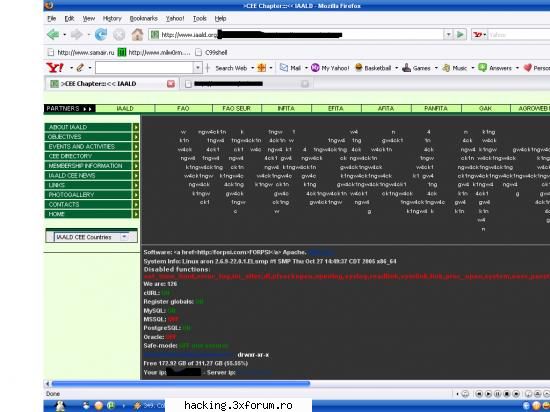Click the pencil icon on Yahoo toolbar

[x=80, y=68]
